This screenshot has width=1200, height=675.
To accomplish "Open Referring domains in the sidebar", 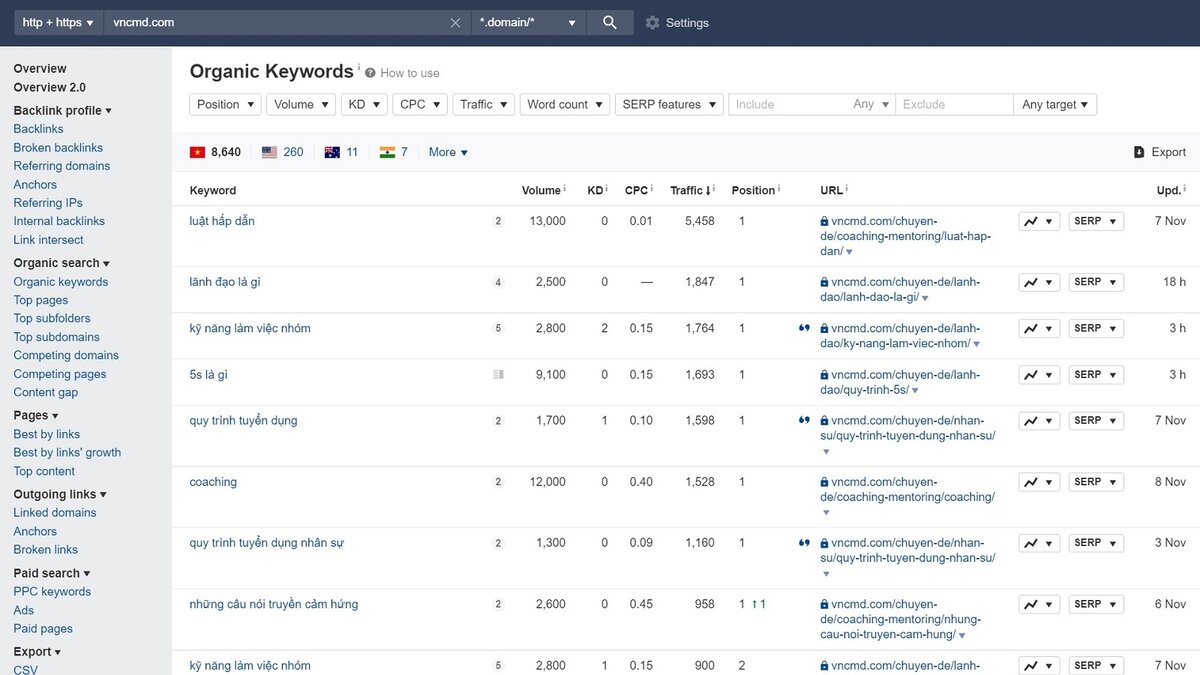I will tap(62, 166).
